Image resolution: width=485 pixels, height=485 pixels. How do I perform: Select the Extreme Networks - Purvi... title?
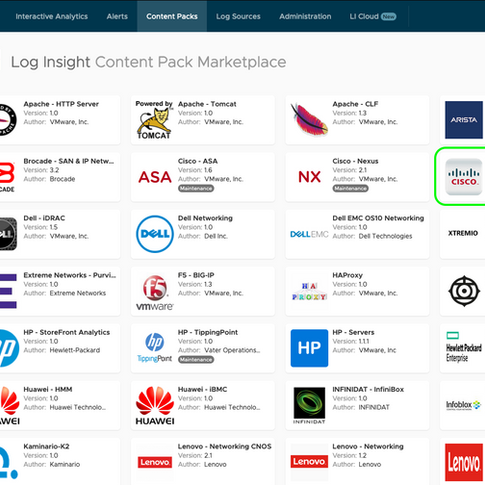point(70,275)
